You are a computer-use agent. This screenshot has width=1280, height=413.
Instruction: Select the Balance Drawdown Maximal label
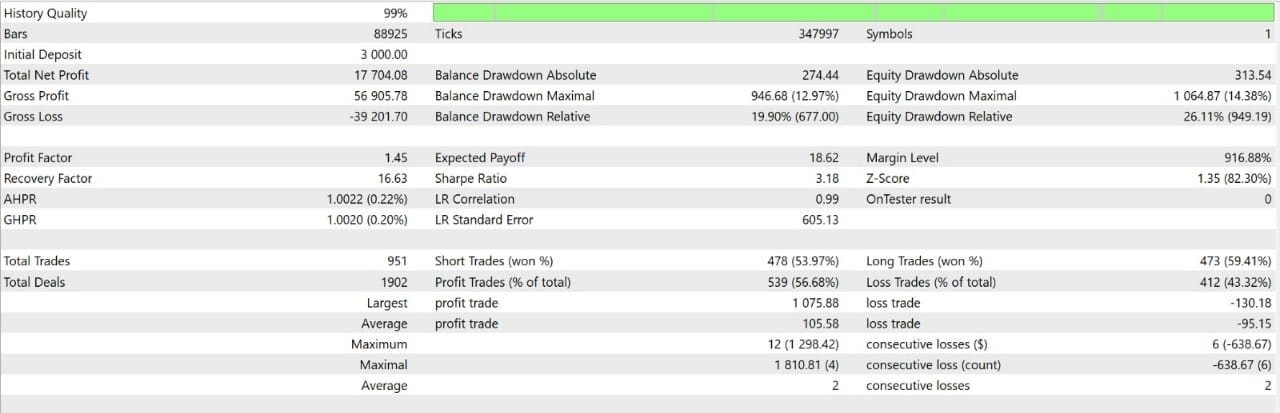pyautogui.click(x=515, y=96)
